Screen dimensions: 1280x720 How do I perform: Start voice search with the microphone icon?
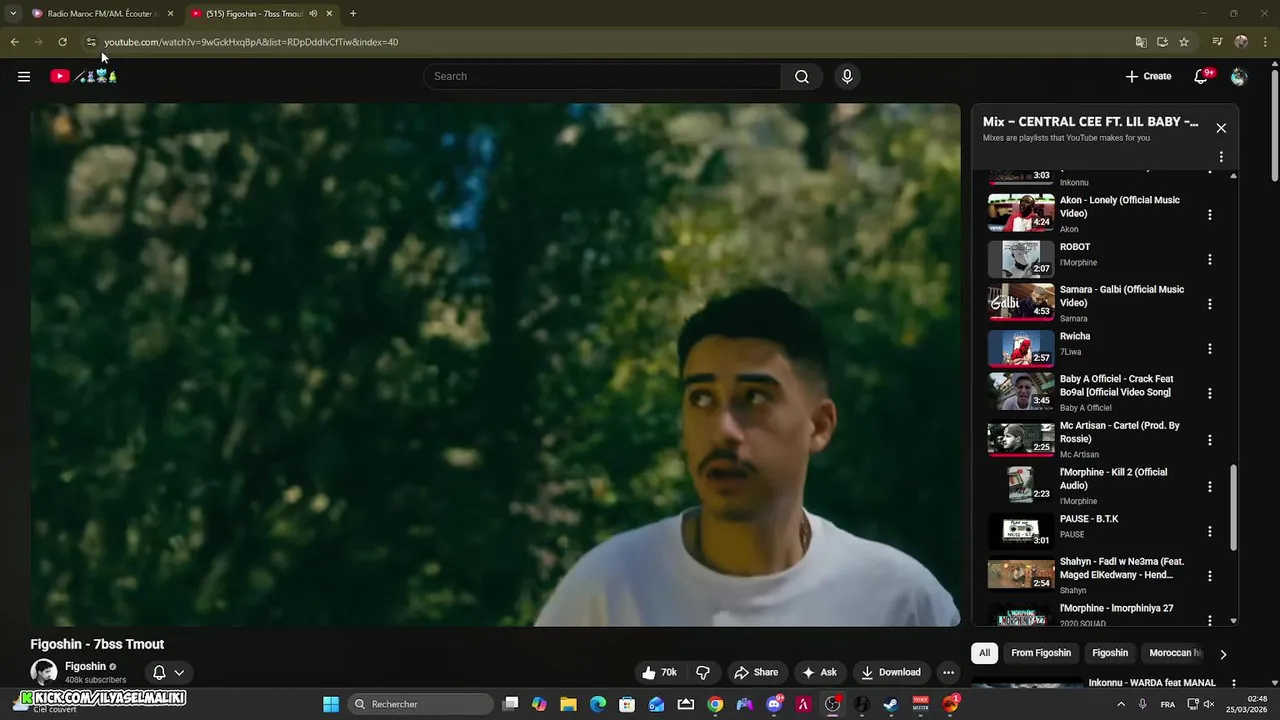coord(847,76)
